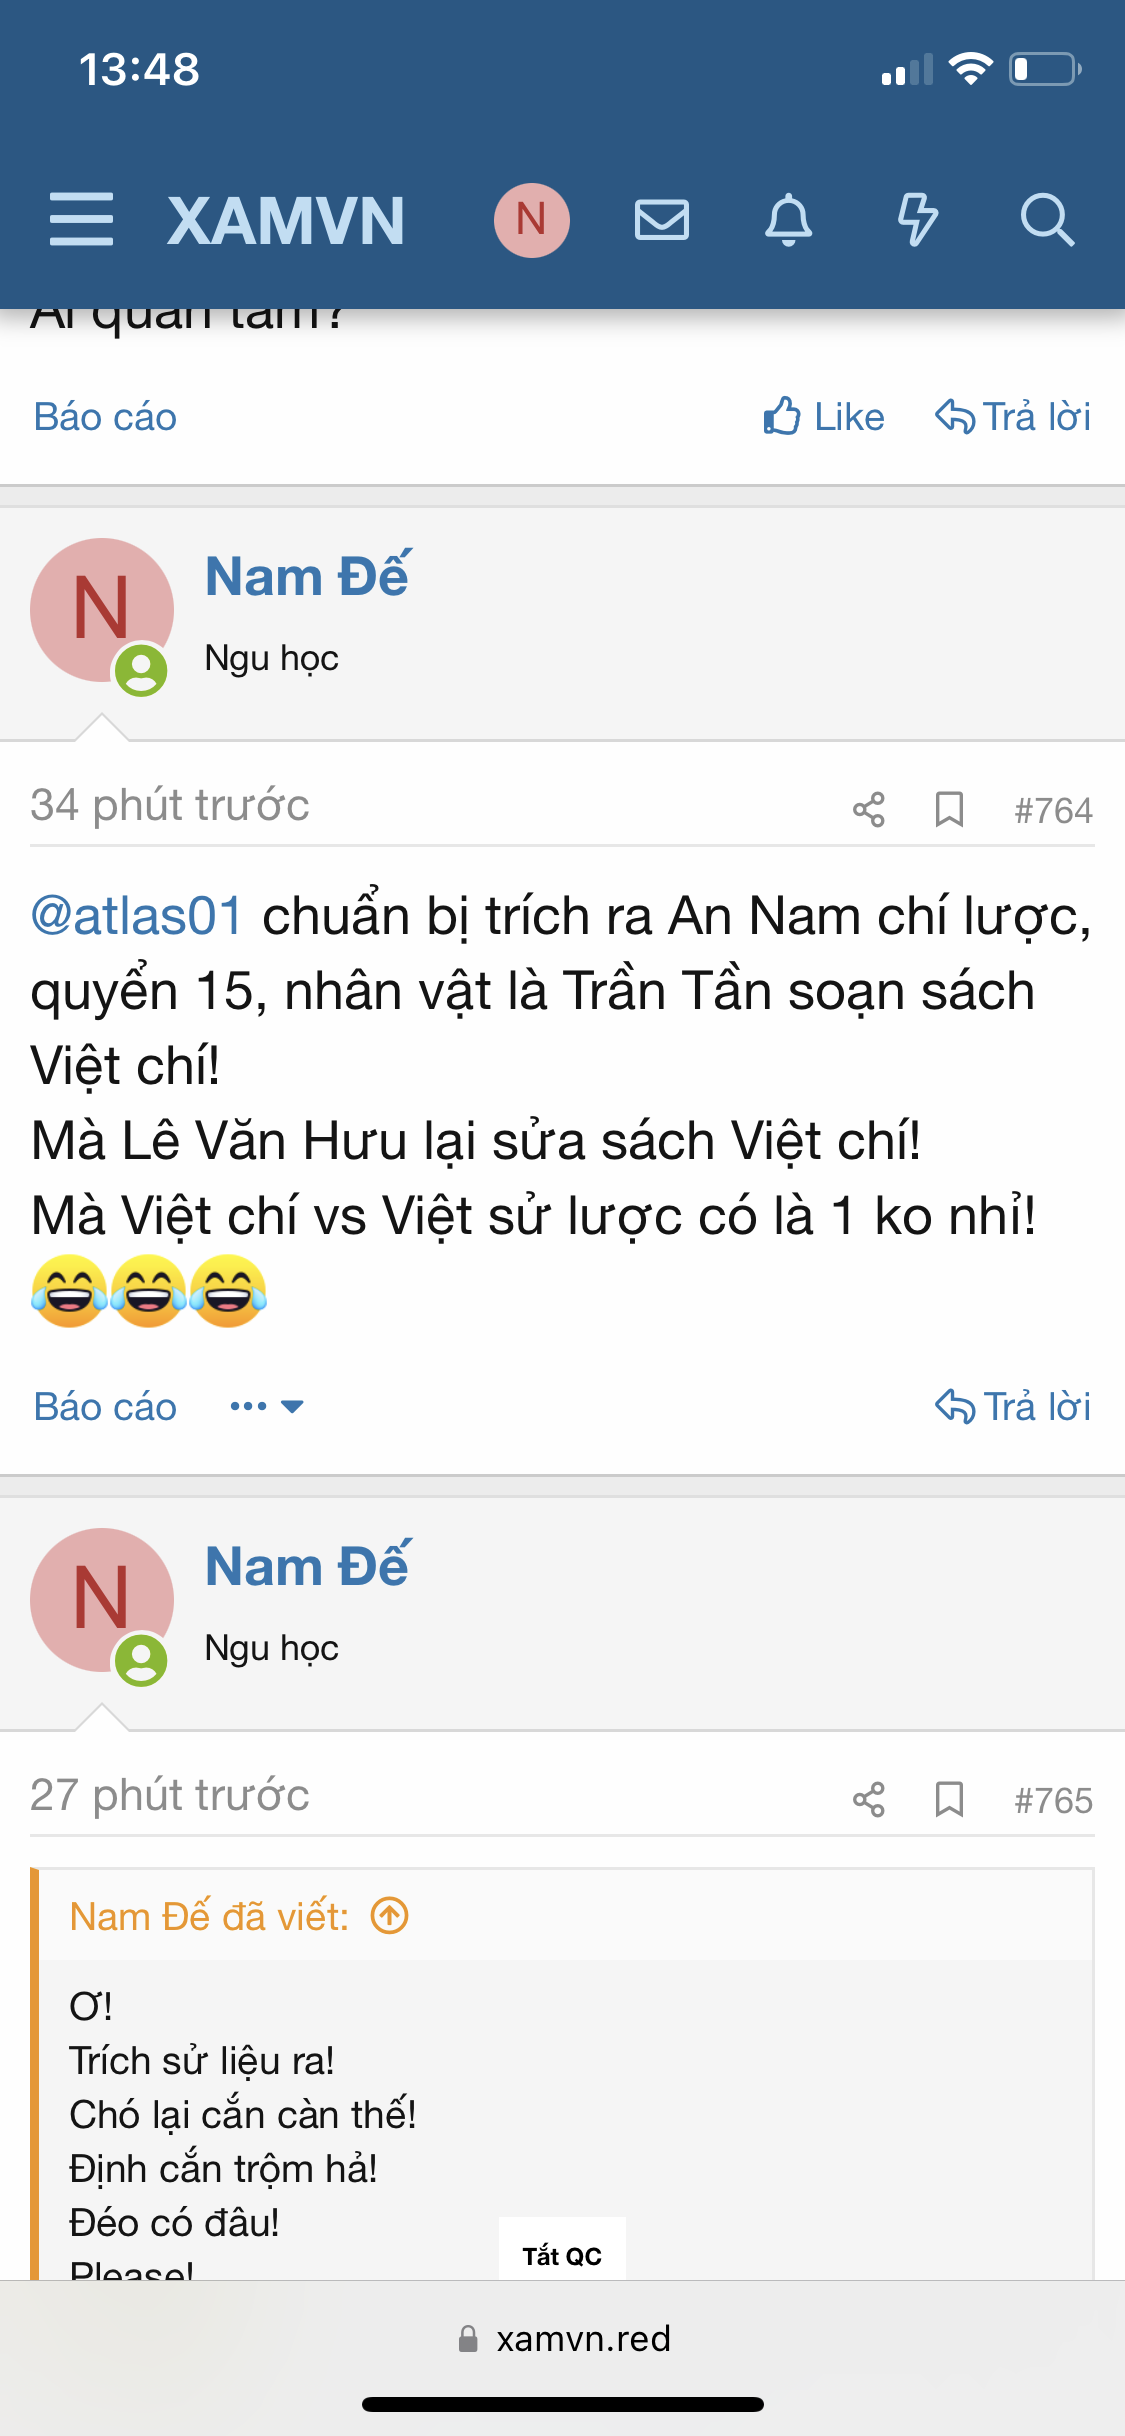Expand the three-dot more options dropdown

(x=266, y=1406)
